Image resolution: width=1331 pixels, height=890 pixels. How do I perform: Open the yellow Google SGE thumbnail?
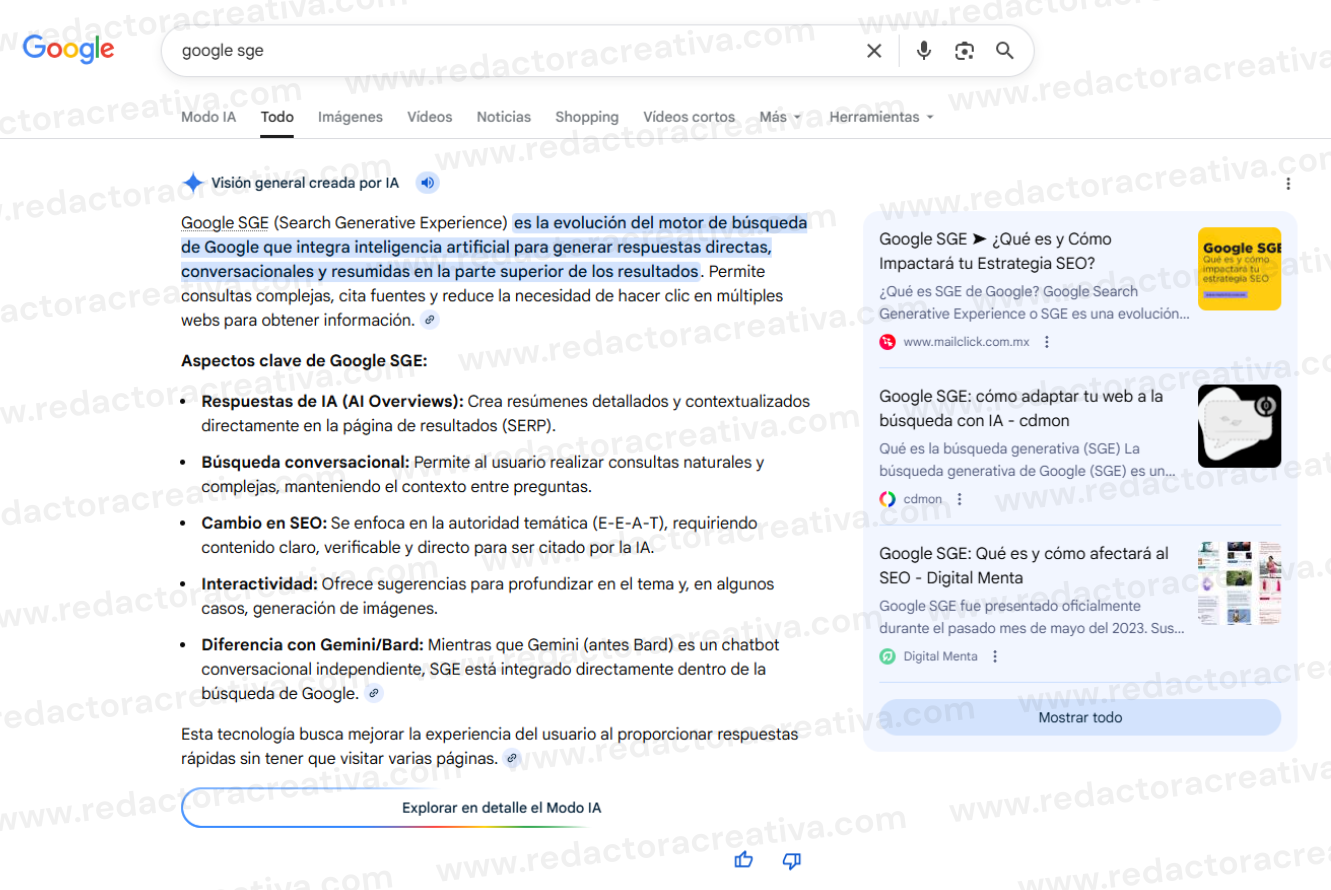(1239, 269)
